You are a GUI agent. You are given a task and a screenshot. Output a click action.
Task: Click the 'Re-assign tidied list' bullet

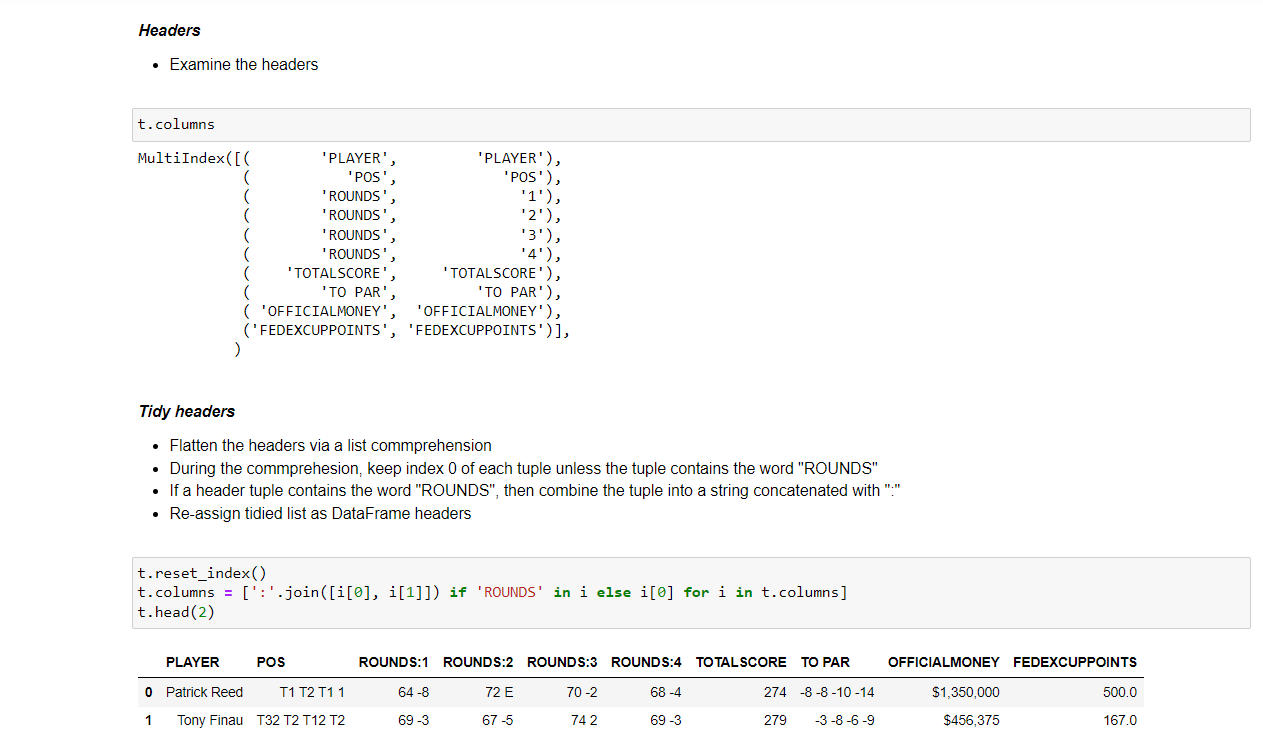320,514
